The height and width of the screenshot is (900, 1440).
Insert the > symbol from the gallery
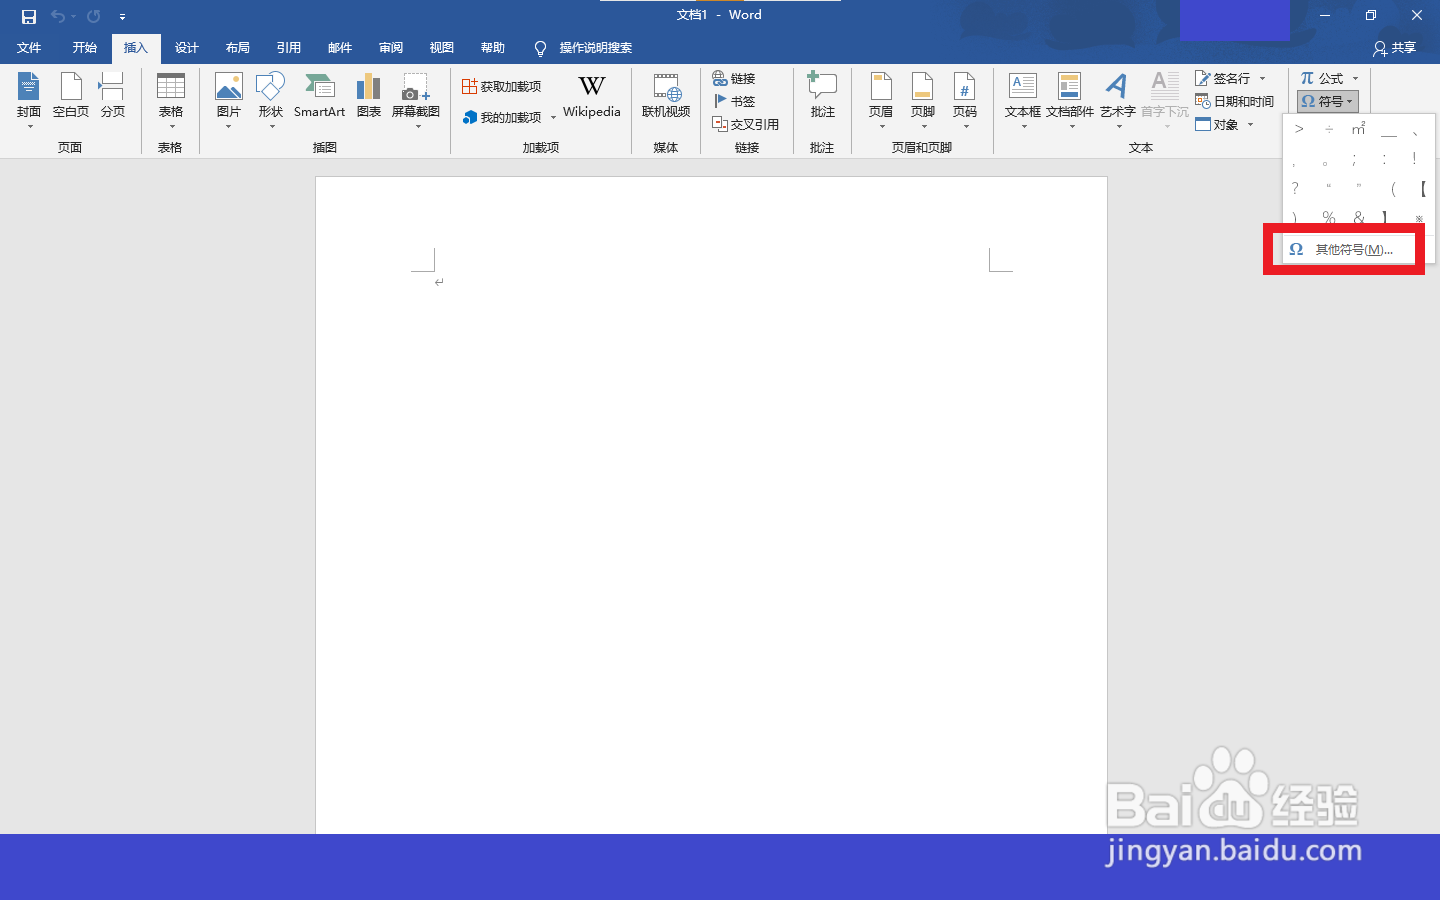(1299, 129)
